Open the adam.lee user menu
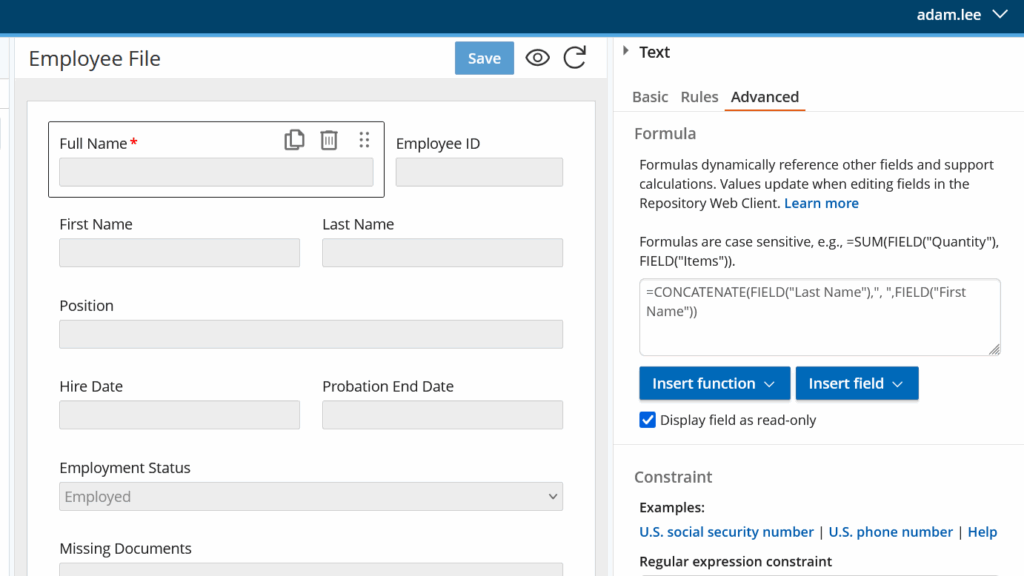Screen dimensions: 1024x576 pyautogui.click(x=962, y=15)
